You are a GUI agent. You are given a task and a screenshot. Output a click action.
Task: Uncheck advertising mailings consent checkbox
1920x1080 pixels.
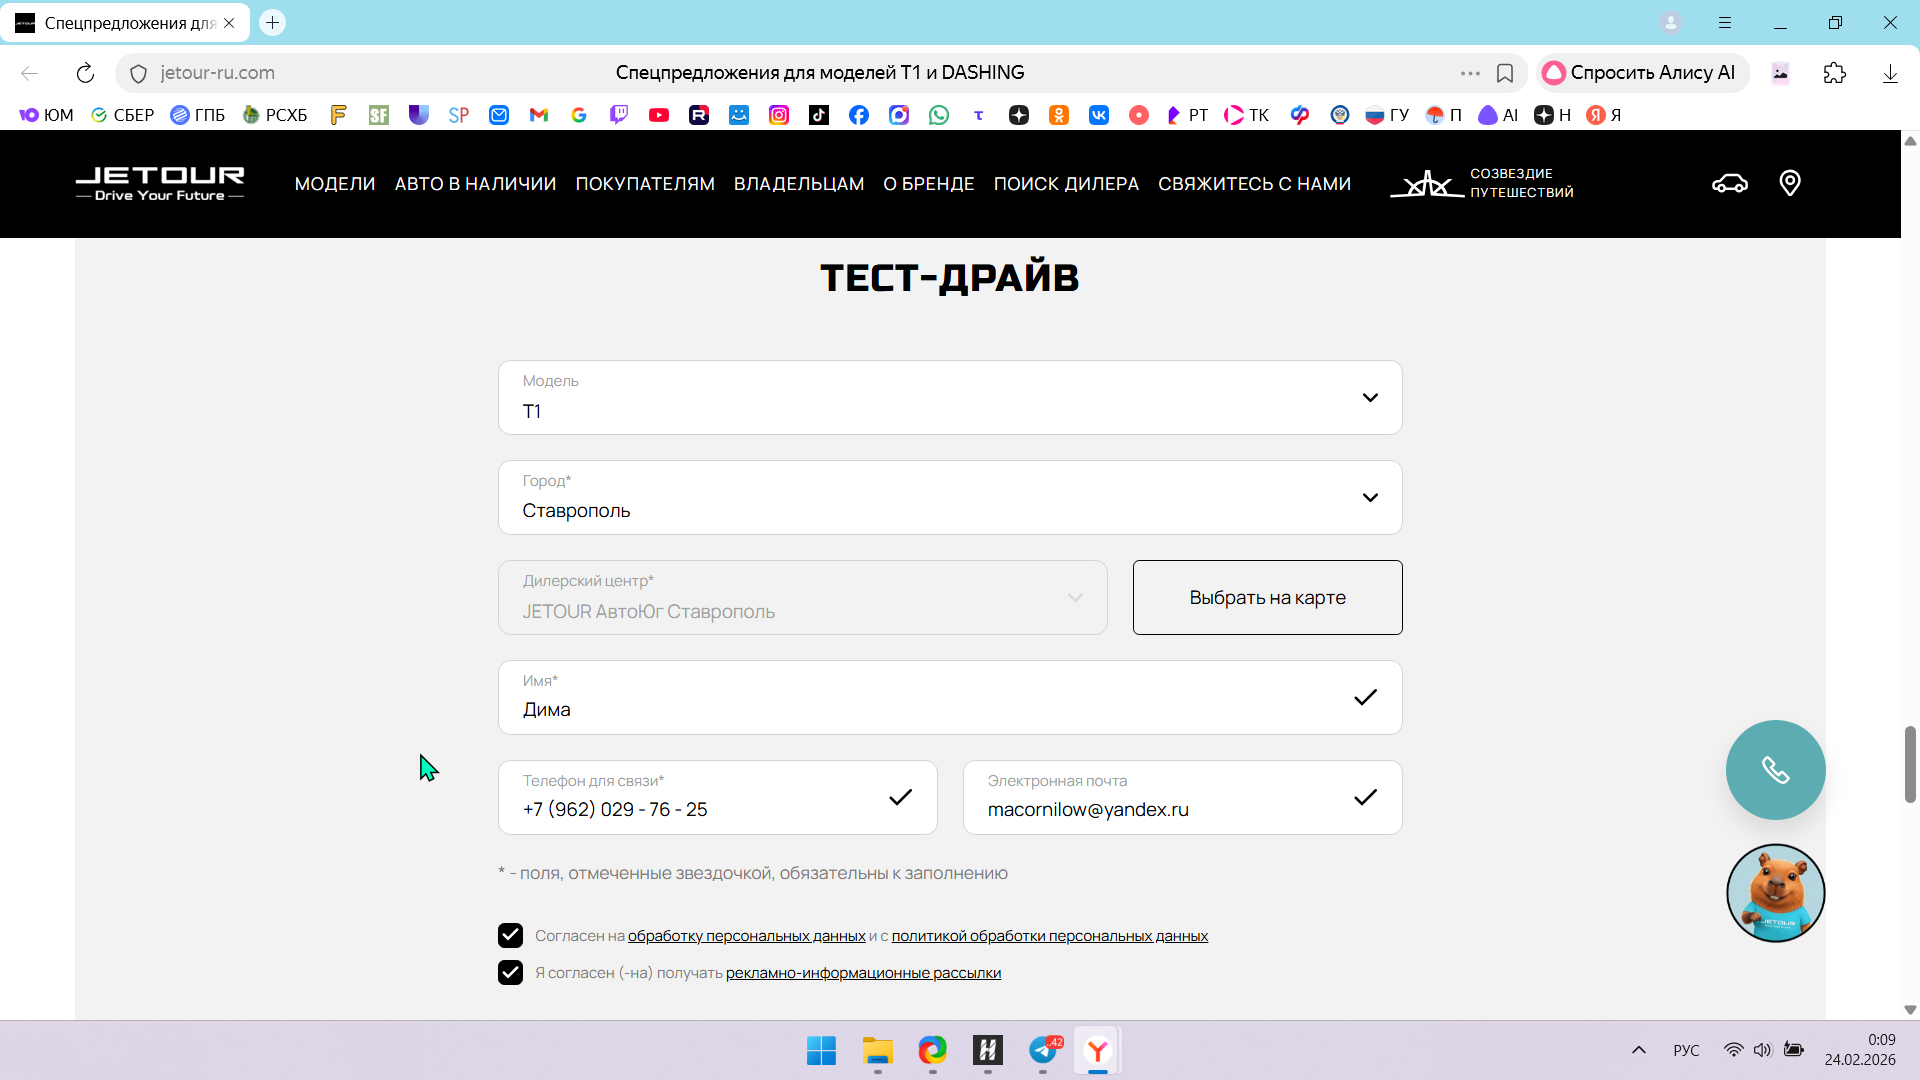[510, 973]
